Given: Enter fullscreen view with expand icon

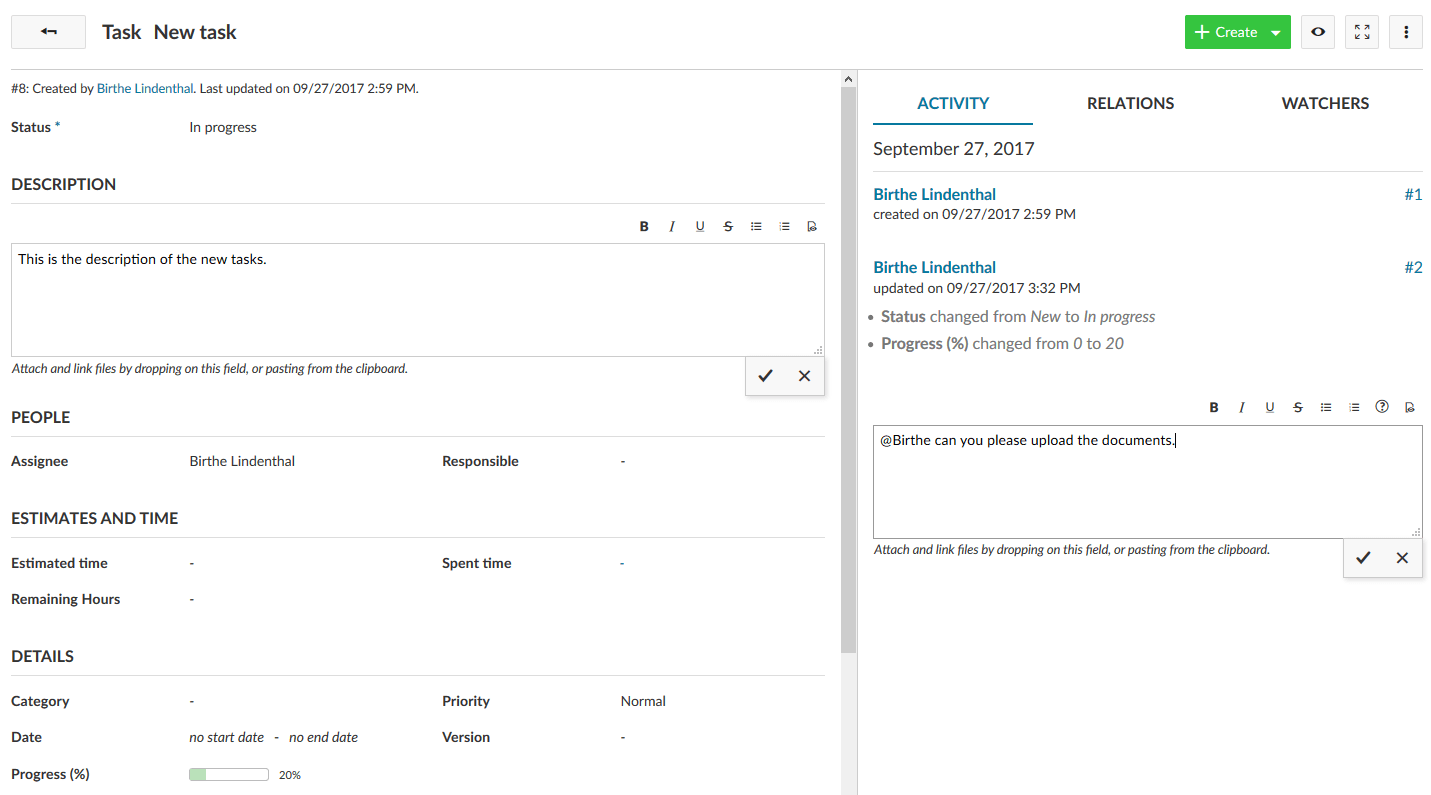Looking at the screenshot, I should pyautogui.click(x=1362, y=32).
